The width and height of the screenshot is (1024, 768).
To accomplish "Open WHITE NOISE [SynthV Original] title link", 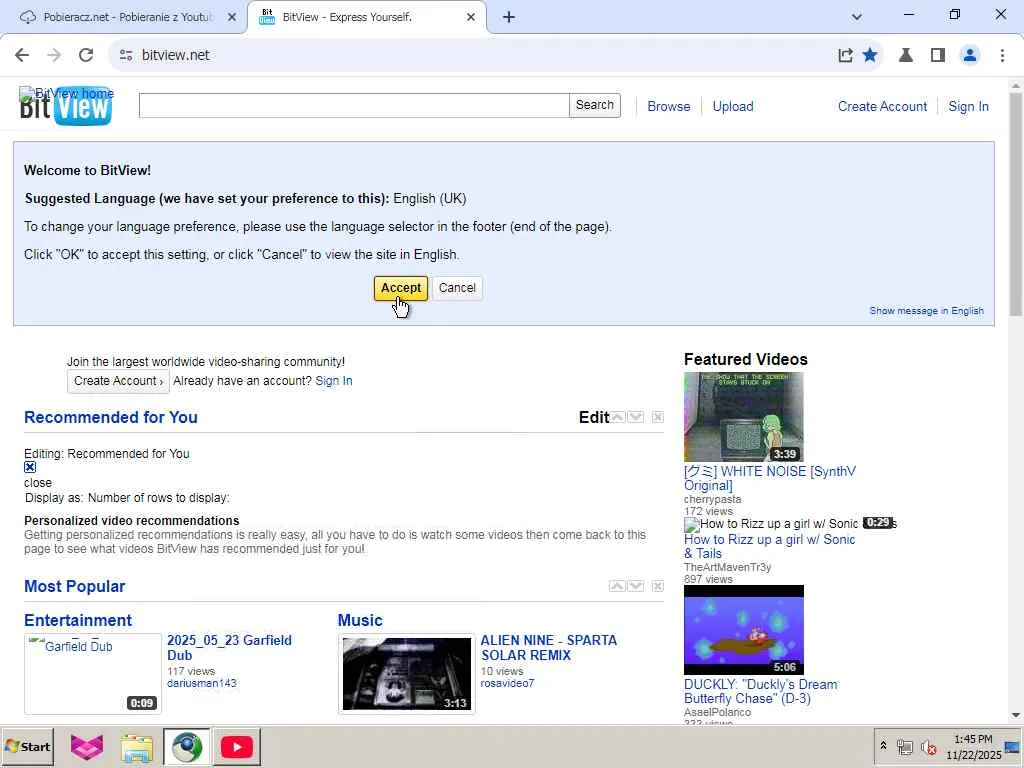I will pyautogui.click(x=770, y=479).
